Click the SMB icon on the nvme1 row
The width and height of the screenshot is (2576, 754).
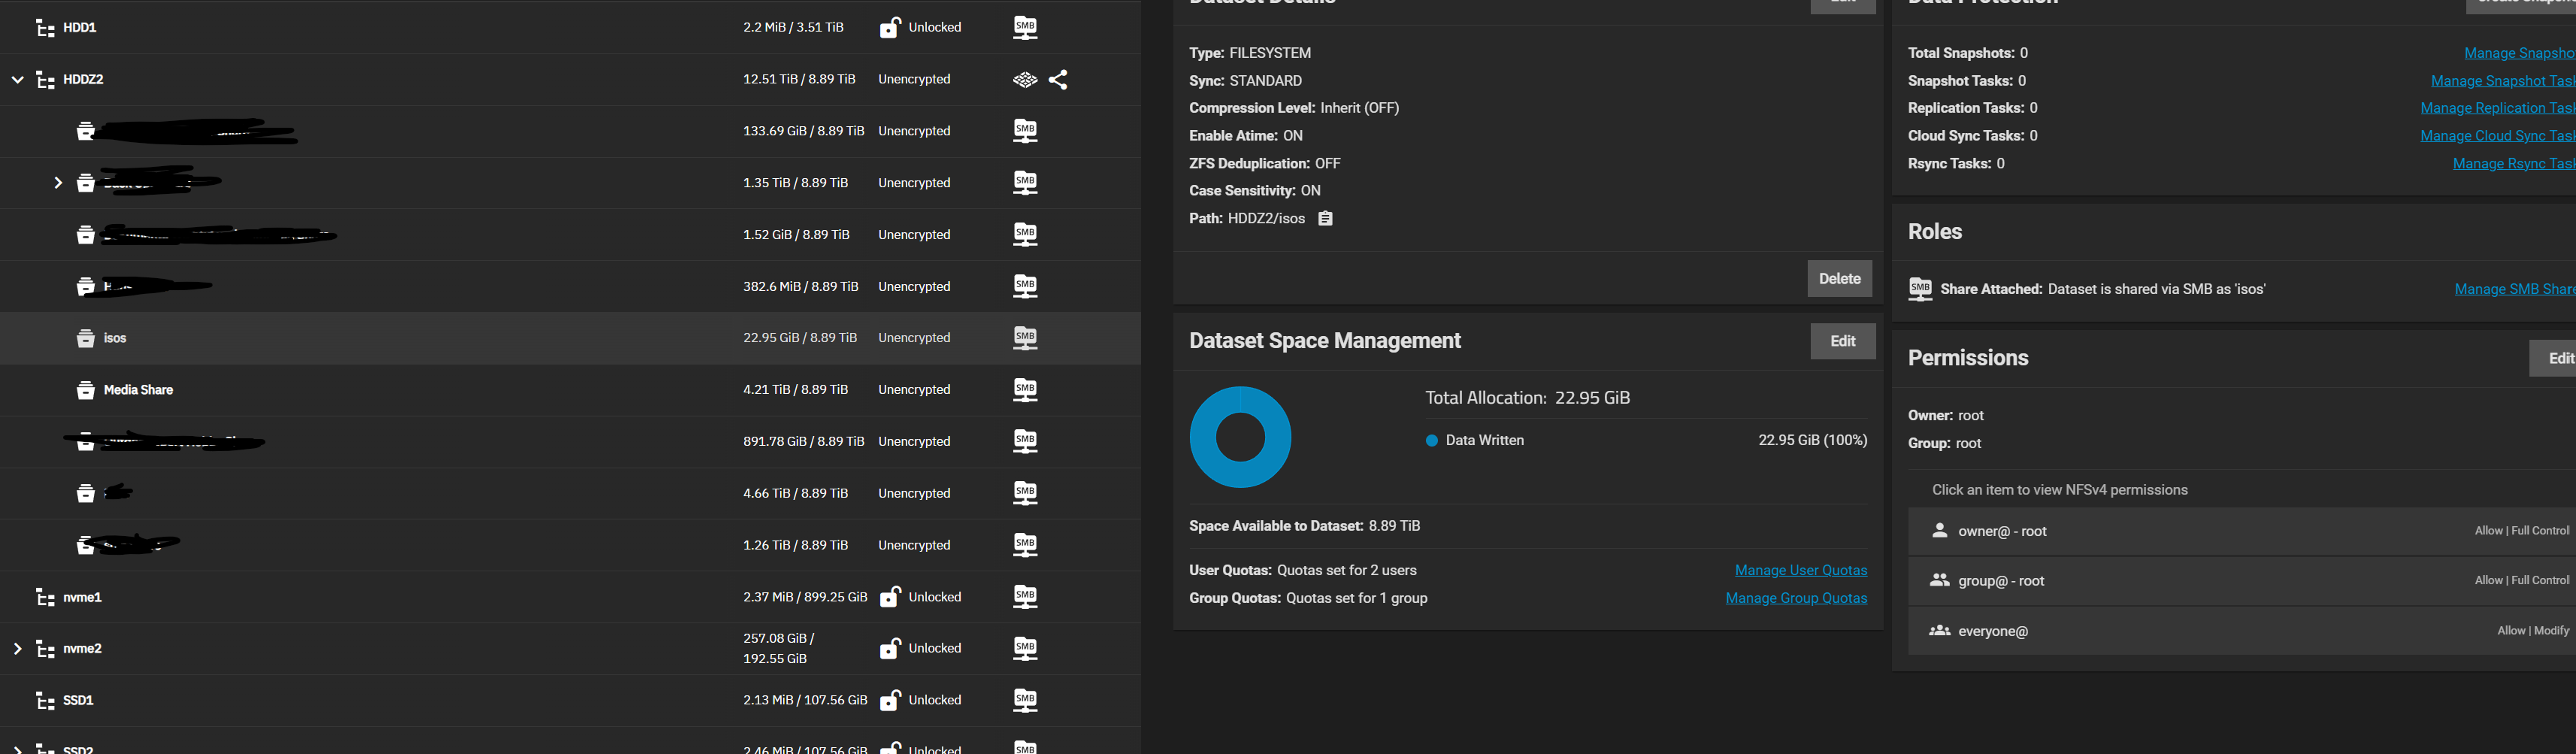pyautogui.click(x=1024, y=596)
